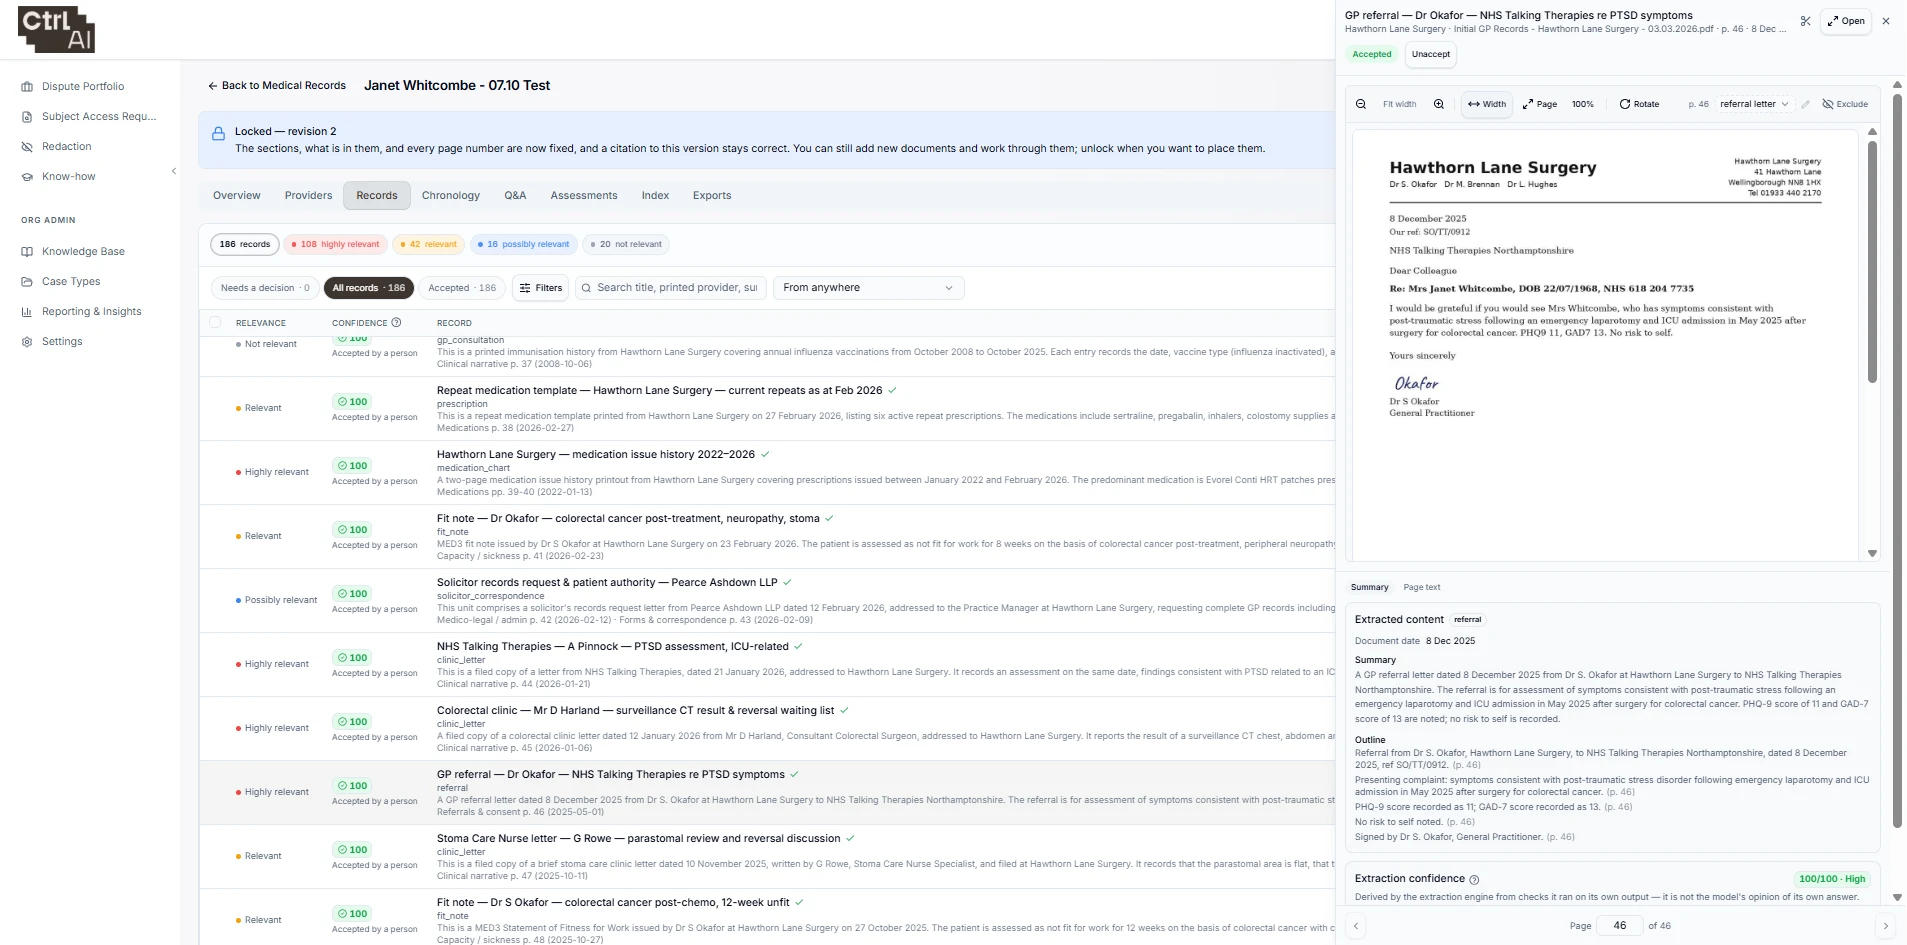Select the Width fit mode
This screenshot has height=945, width=1907.
coord(1487,104)
